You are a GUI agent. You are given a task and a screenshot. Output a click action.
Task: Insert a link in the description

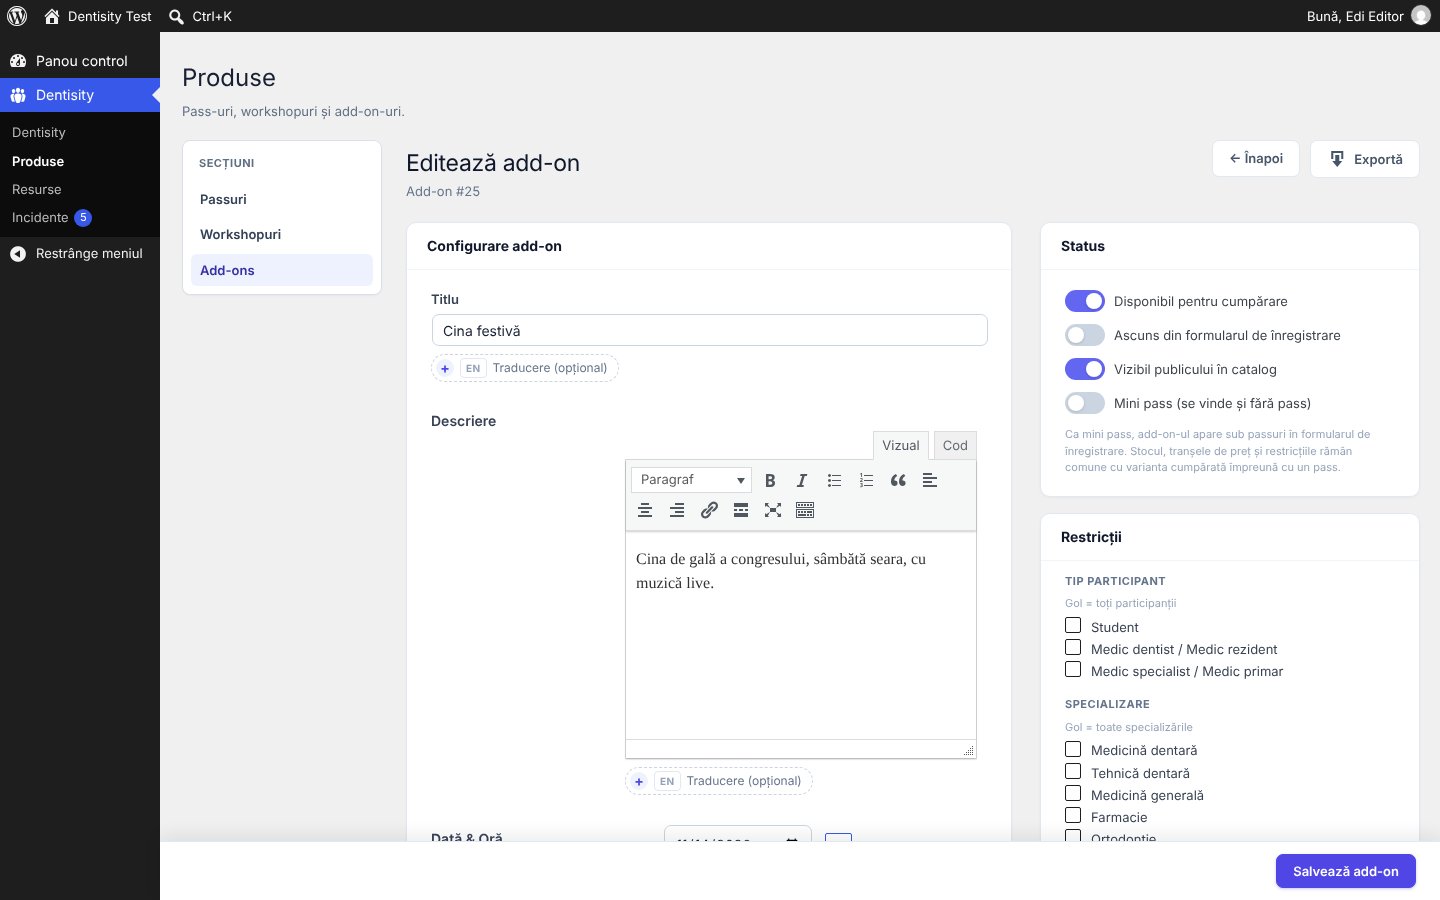click(709, 510)
